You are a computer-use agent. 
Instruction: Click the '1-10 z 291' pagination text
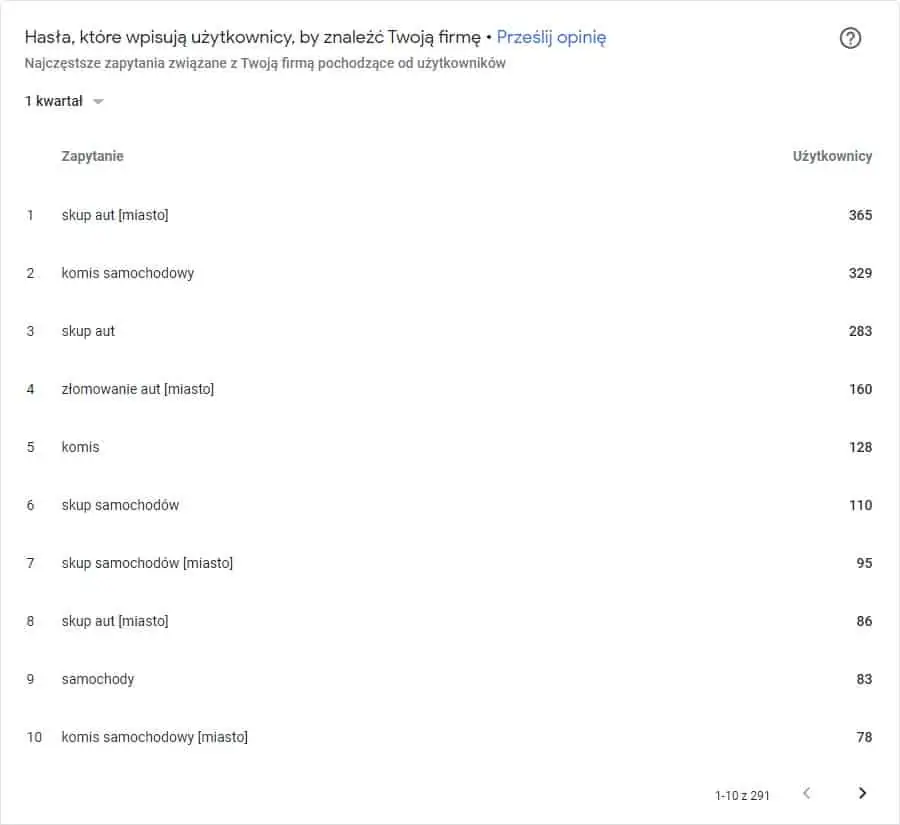tap(742, 795)
